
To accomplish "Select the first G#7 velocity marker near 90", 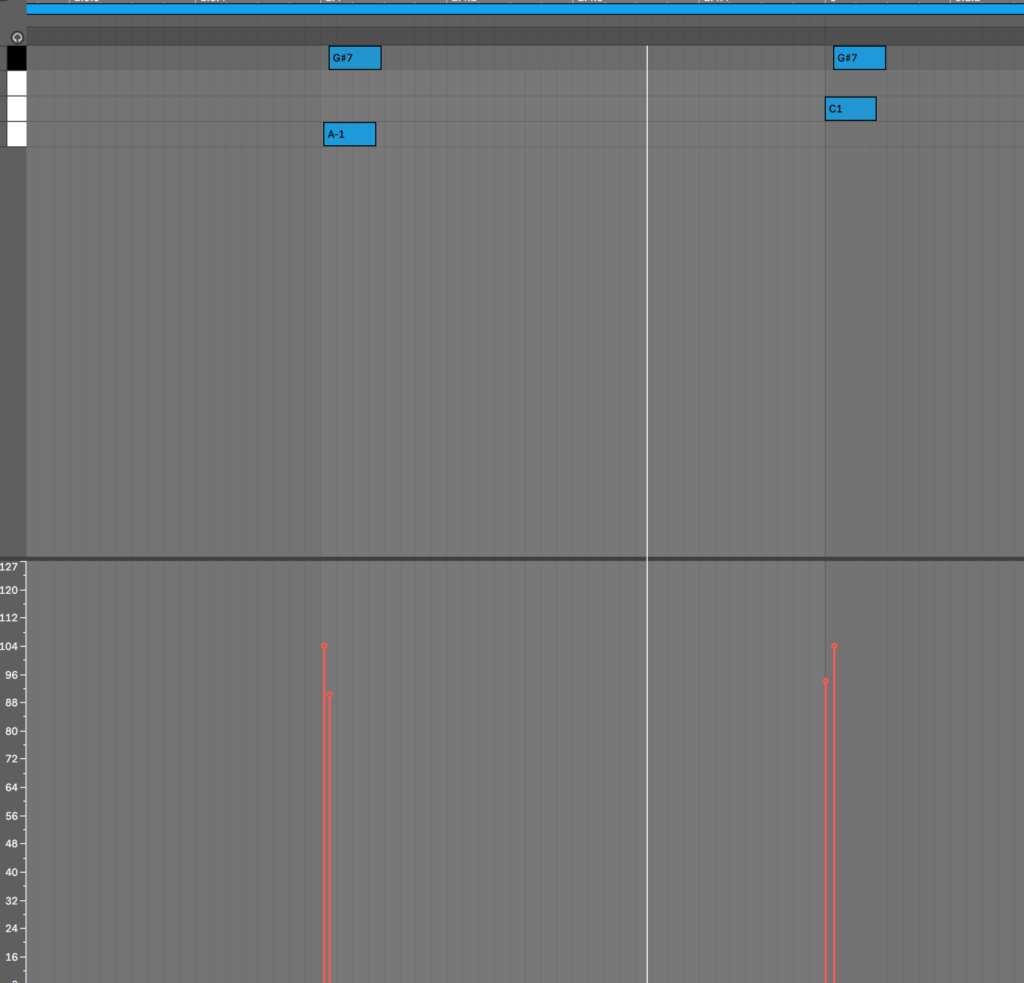I will [330, 695].
